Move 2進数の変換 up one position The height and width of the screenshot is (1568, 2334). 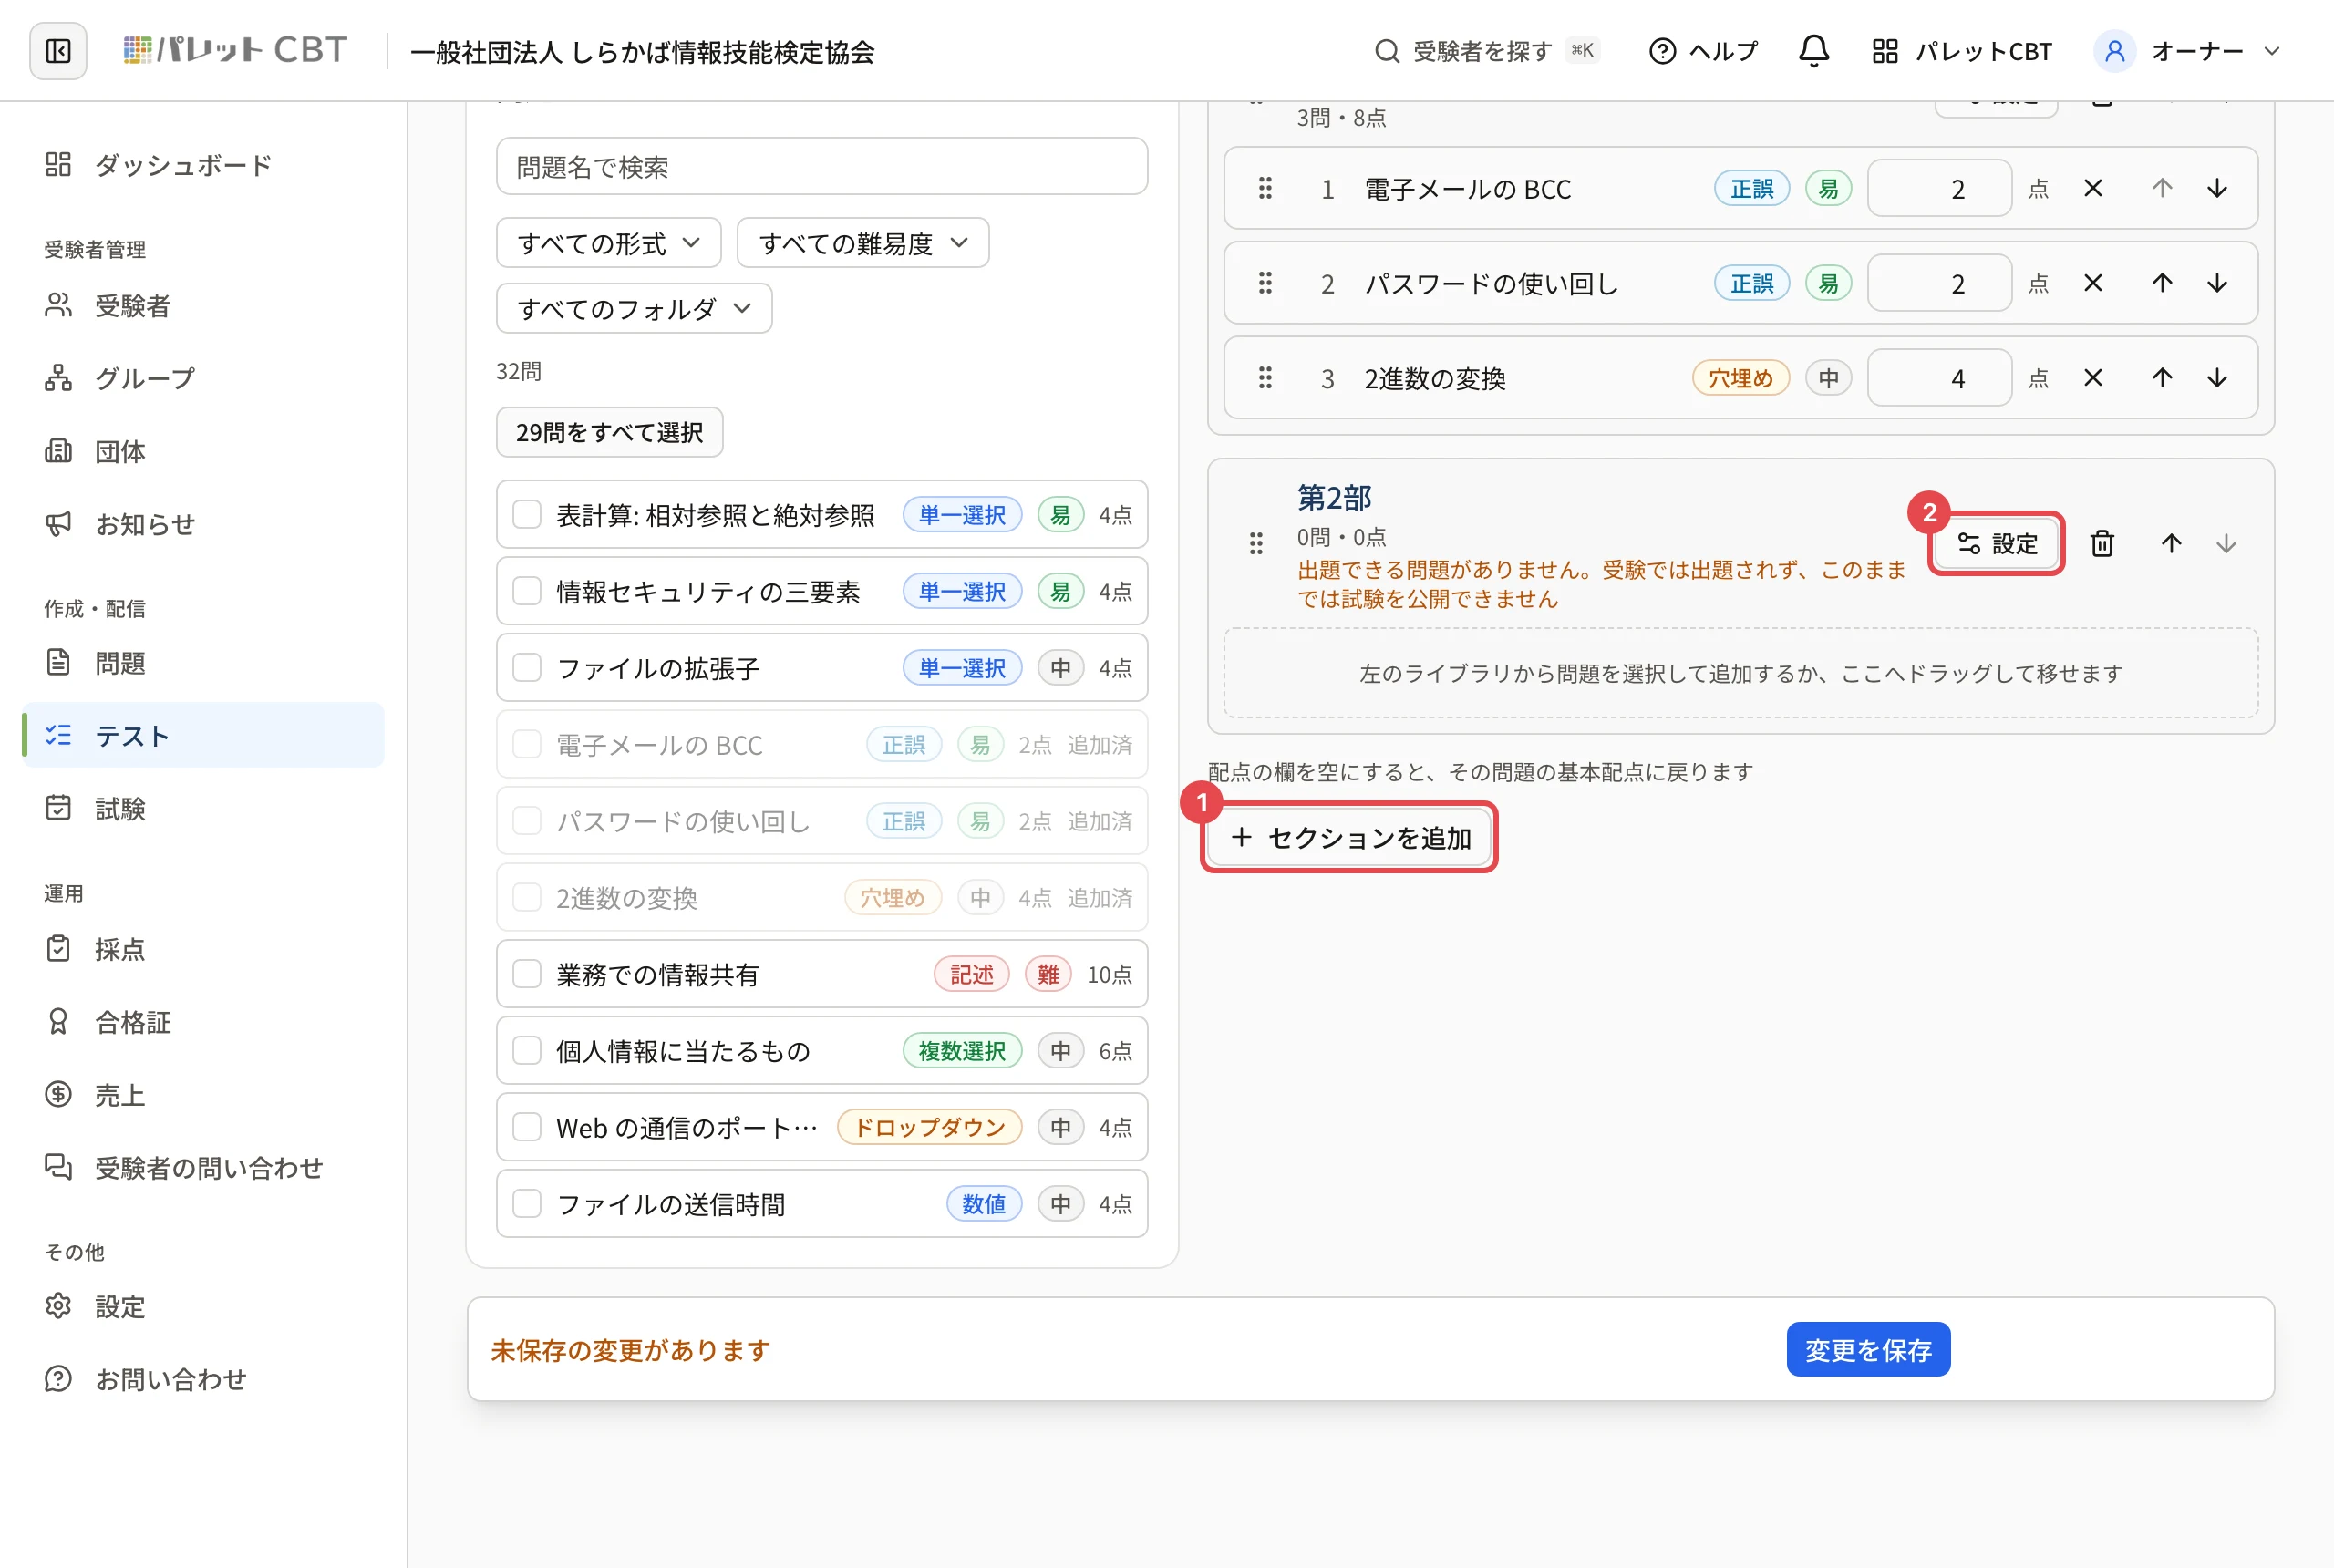click(x=2162, y=378)
